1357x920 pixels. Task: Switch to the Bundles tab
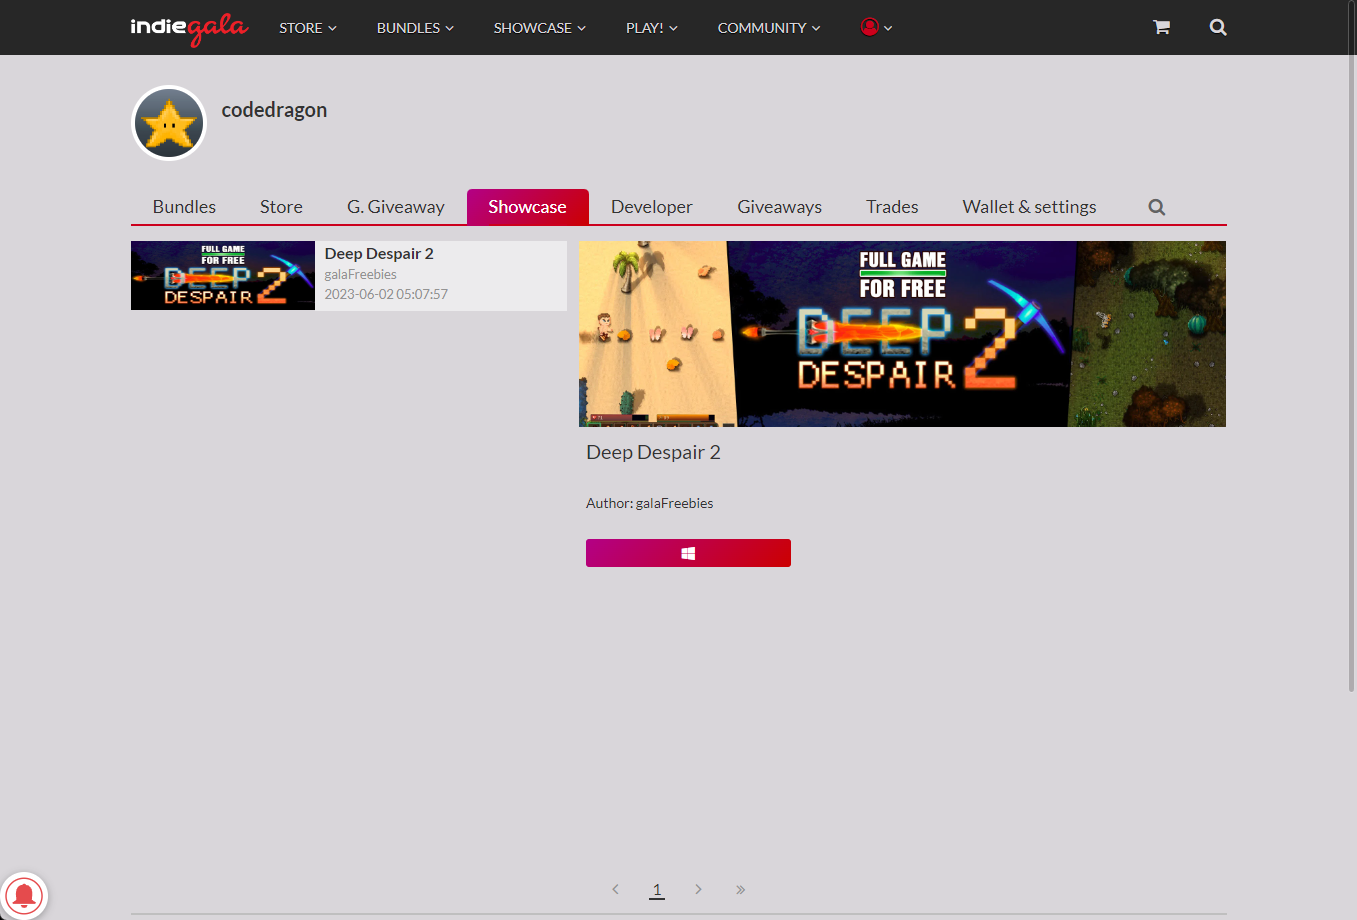[x=184, y=207]
